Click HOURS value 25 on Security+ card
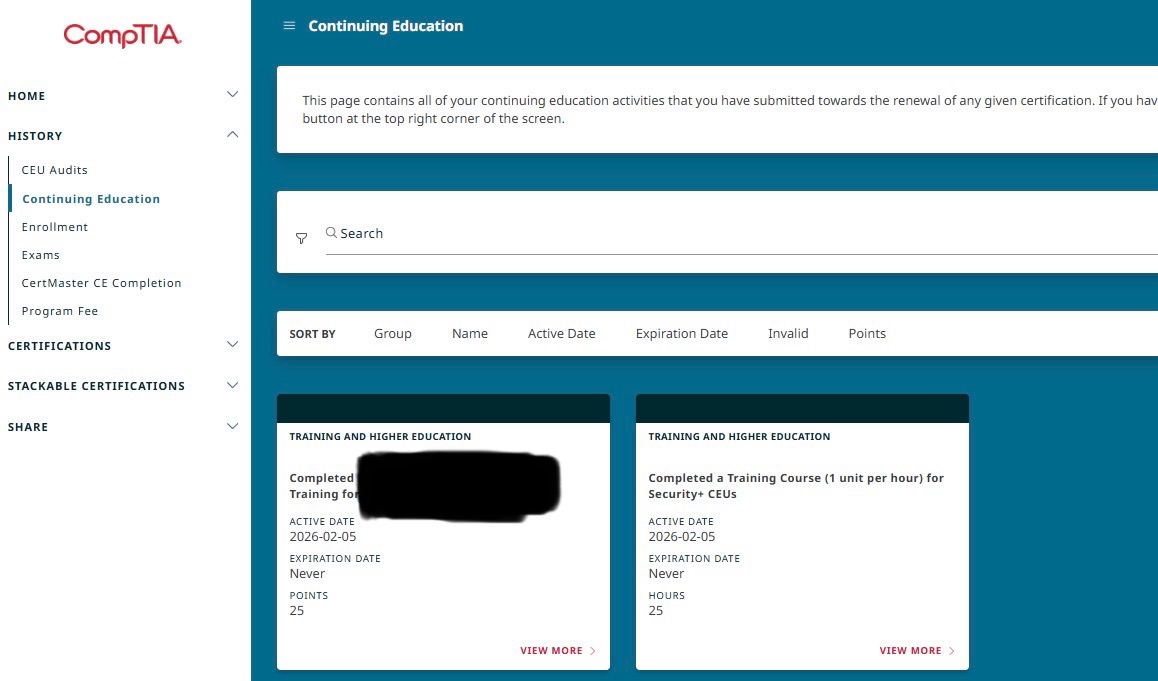The image size is (1158, 681). point(656,611)
